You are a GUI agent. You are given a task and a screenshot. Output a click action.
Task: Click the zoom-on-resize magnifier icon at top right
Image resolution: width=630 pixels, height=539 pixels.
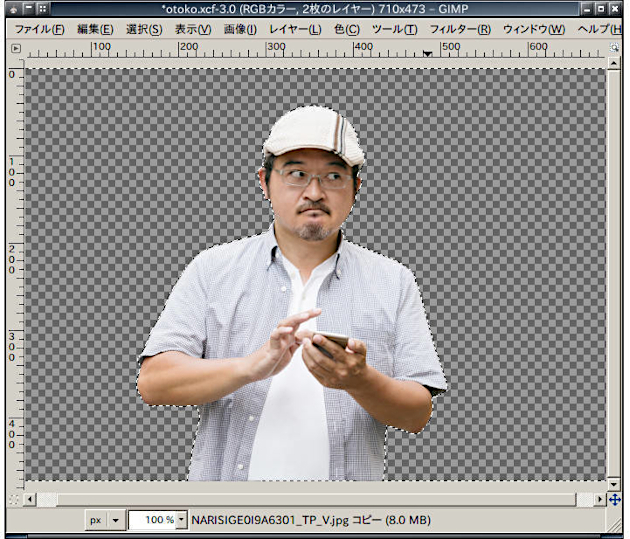[x=614, y=48]
